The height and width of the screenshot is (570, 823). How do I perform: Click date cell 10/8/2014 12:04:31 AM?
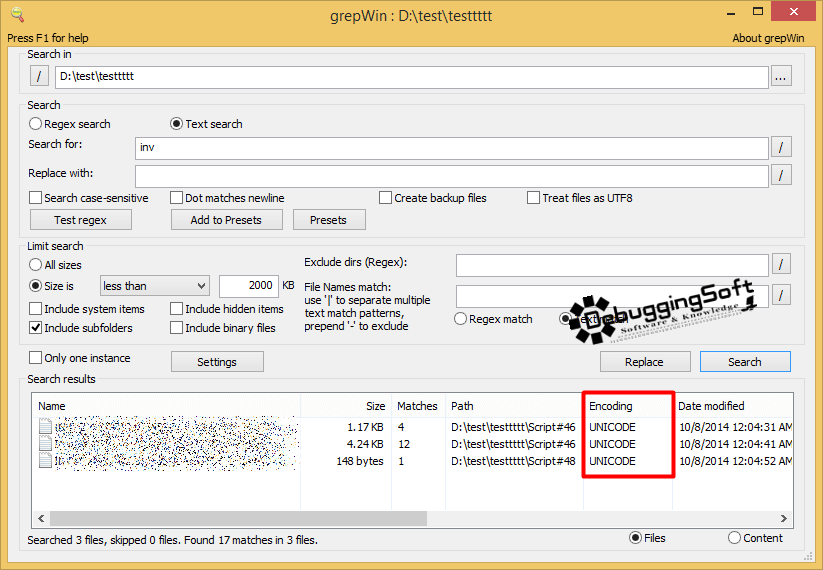[x=735, y=427]
